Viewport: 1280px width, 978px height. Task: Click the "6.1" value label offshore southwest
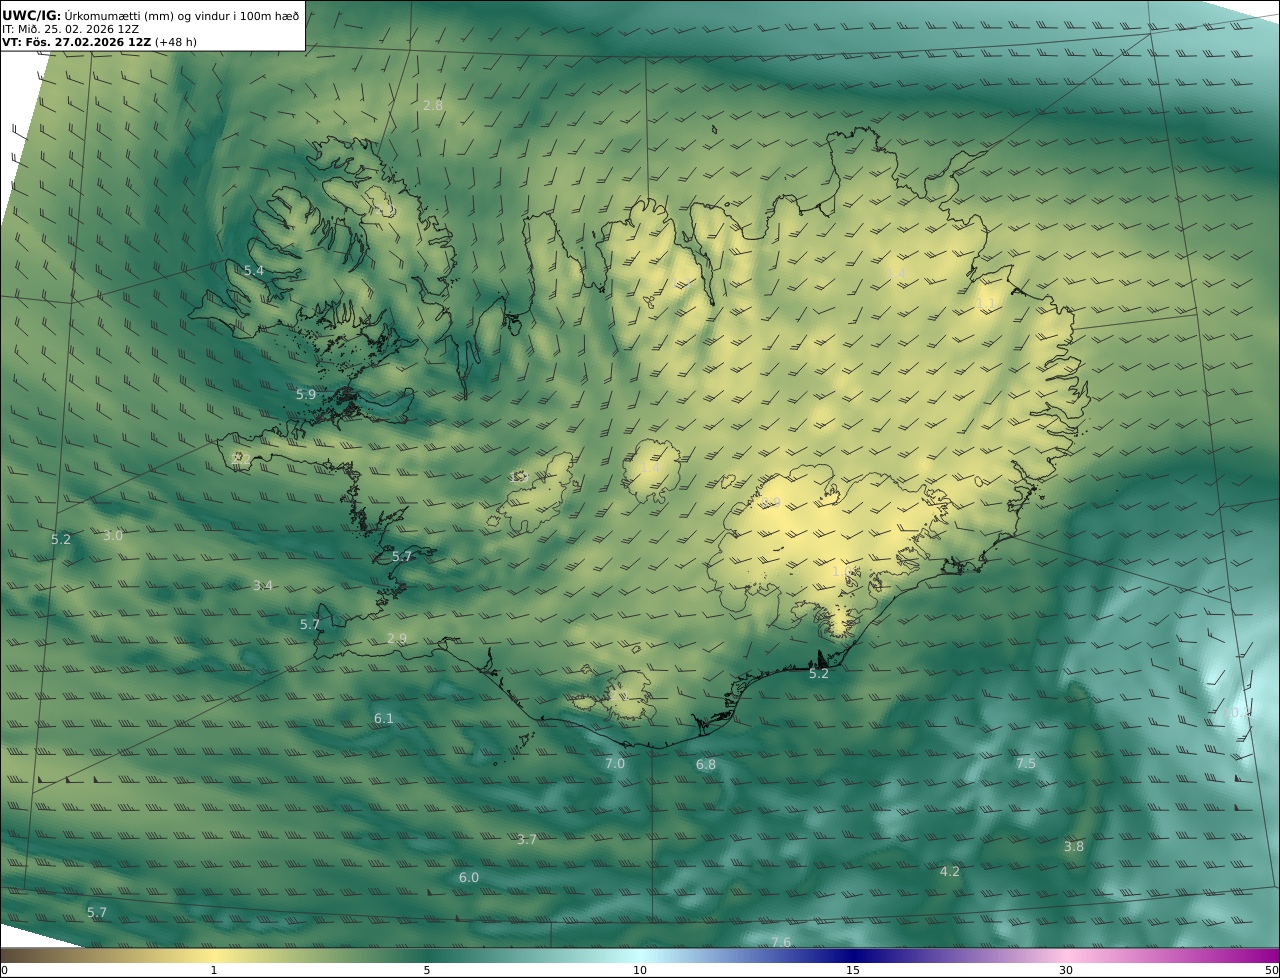(384, 719)
